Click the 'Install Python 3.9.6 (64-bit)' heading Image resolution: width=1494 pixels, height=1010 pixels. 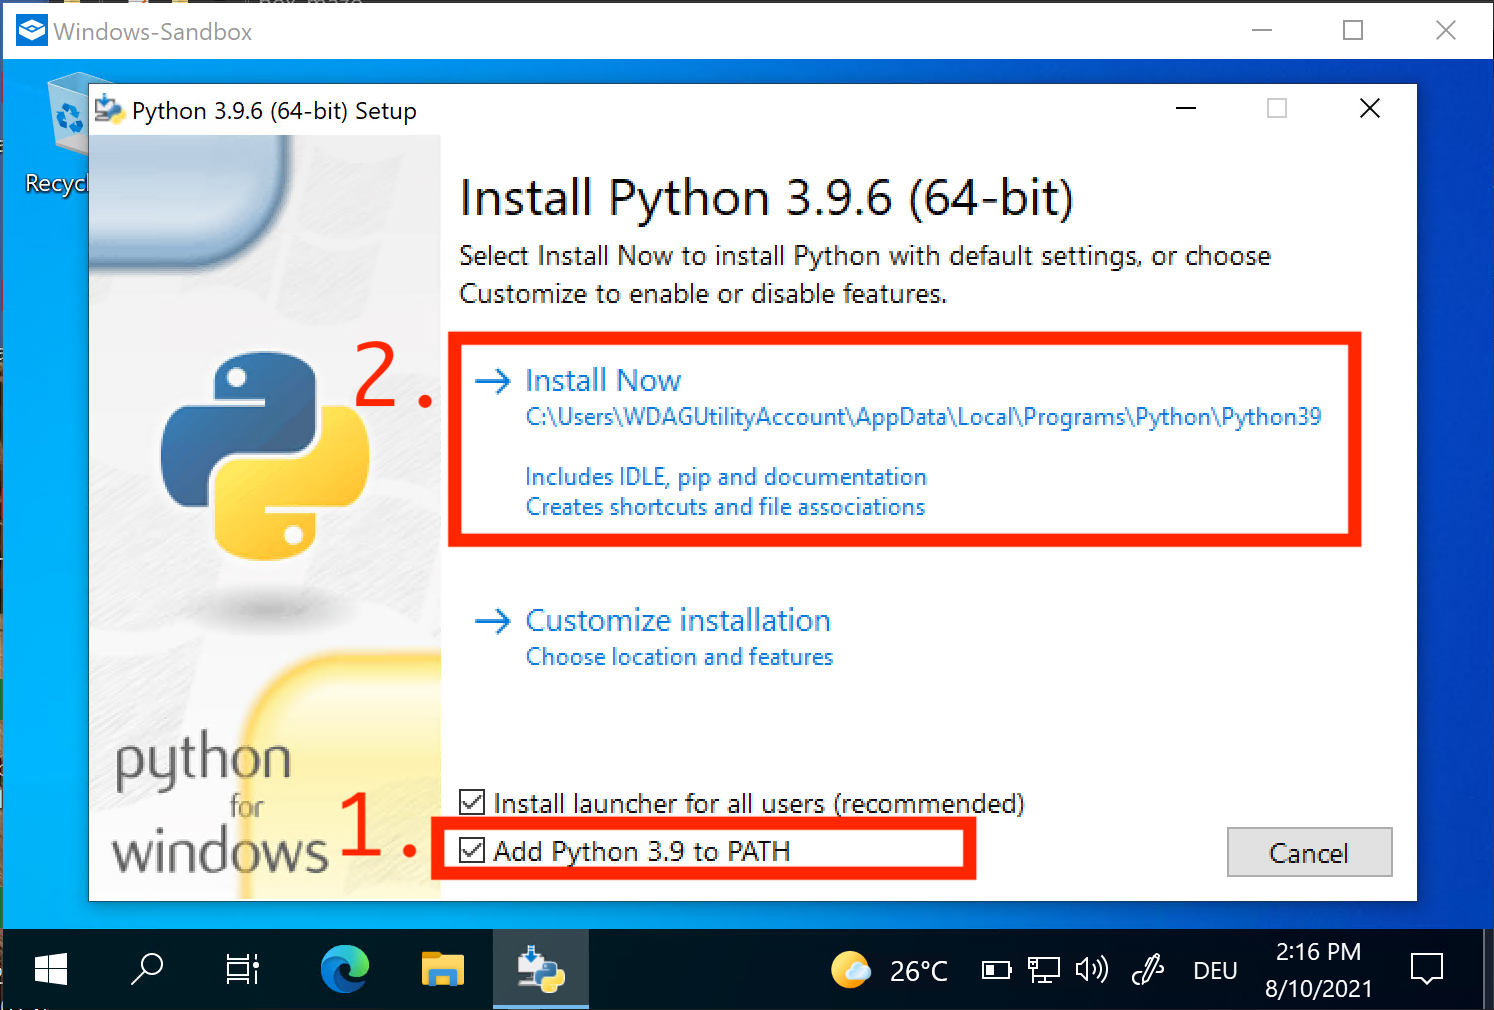[766, 198]
